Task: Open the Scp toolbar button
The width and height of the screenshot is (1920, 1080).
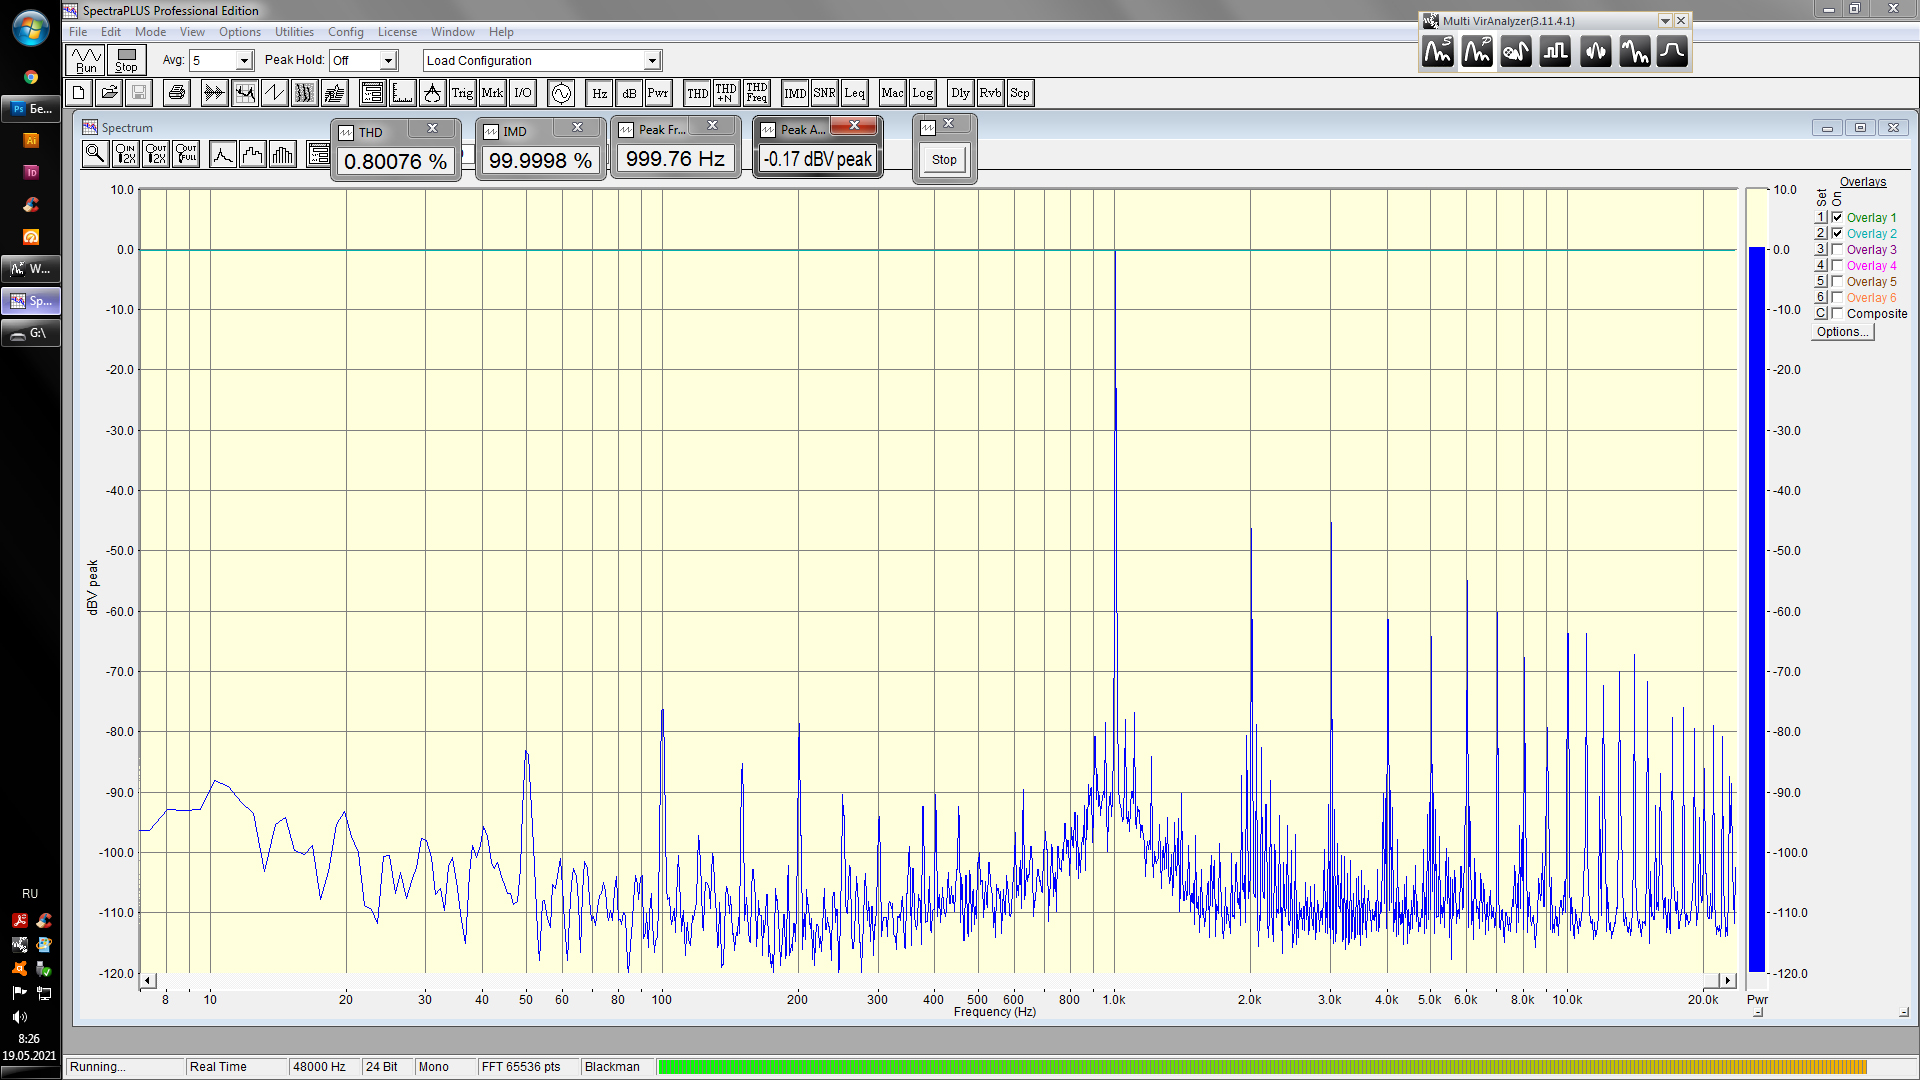Action: pyautogui.click(x=1019, y=93)
